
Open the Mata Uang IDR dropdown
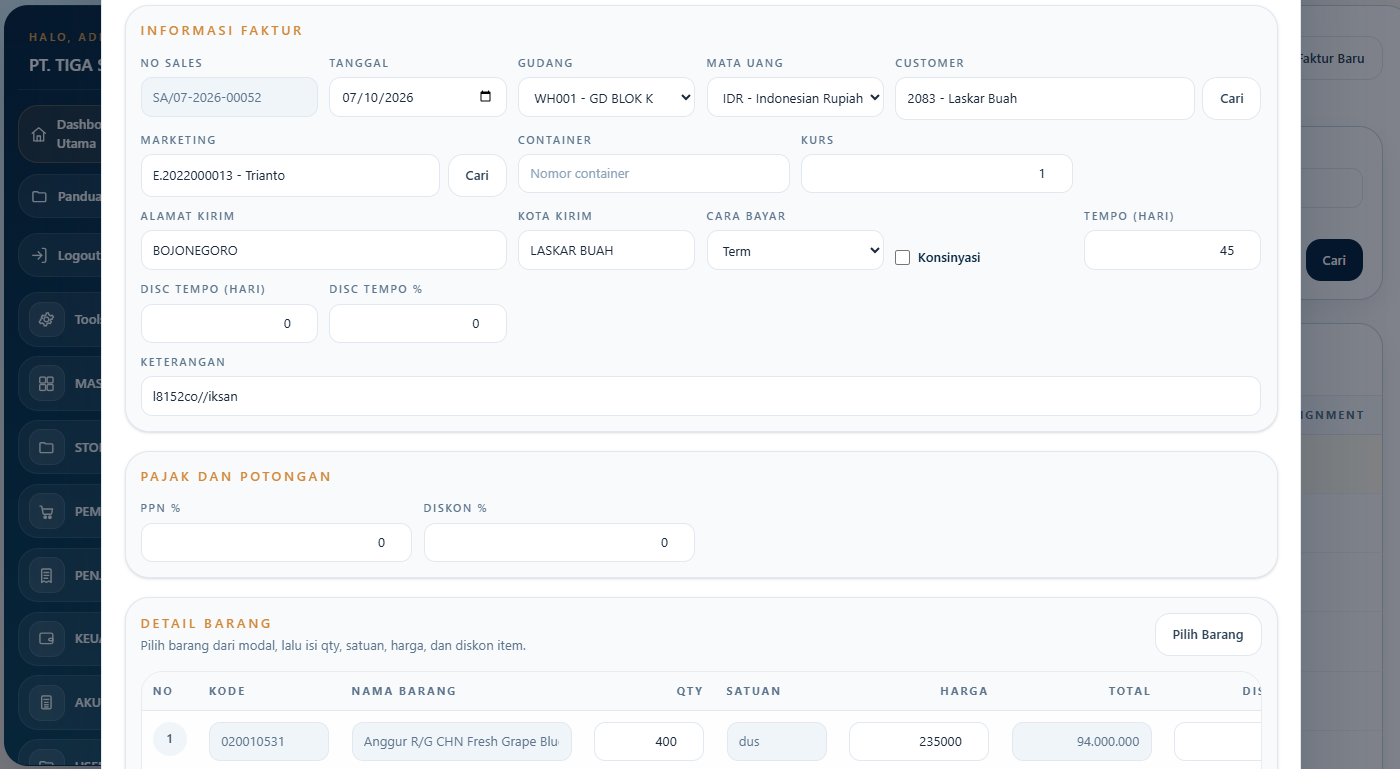pos(795,98)
